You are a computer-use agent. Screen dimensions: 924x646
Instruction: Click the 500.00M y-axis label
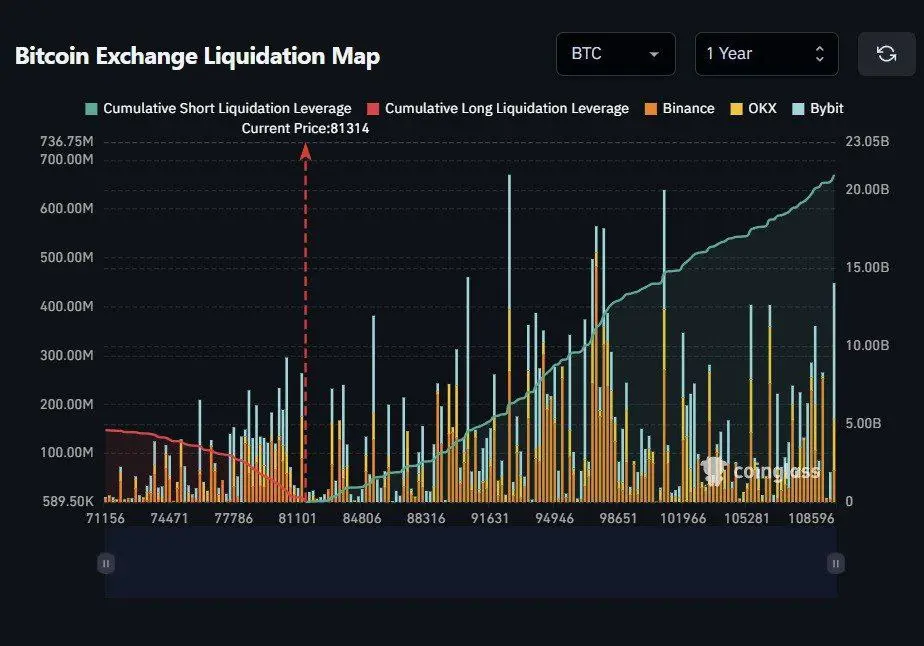pos(67,257)
